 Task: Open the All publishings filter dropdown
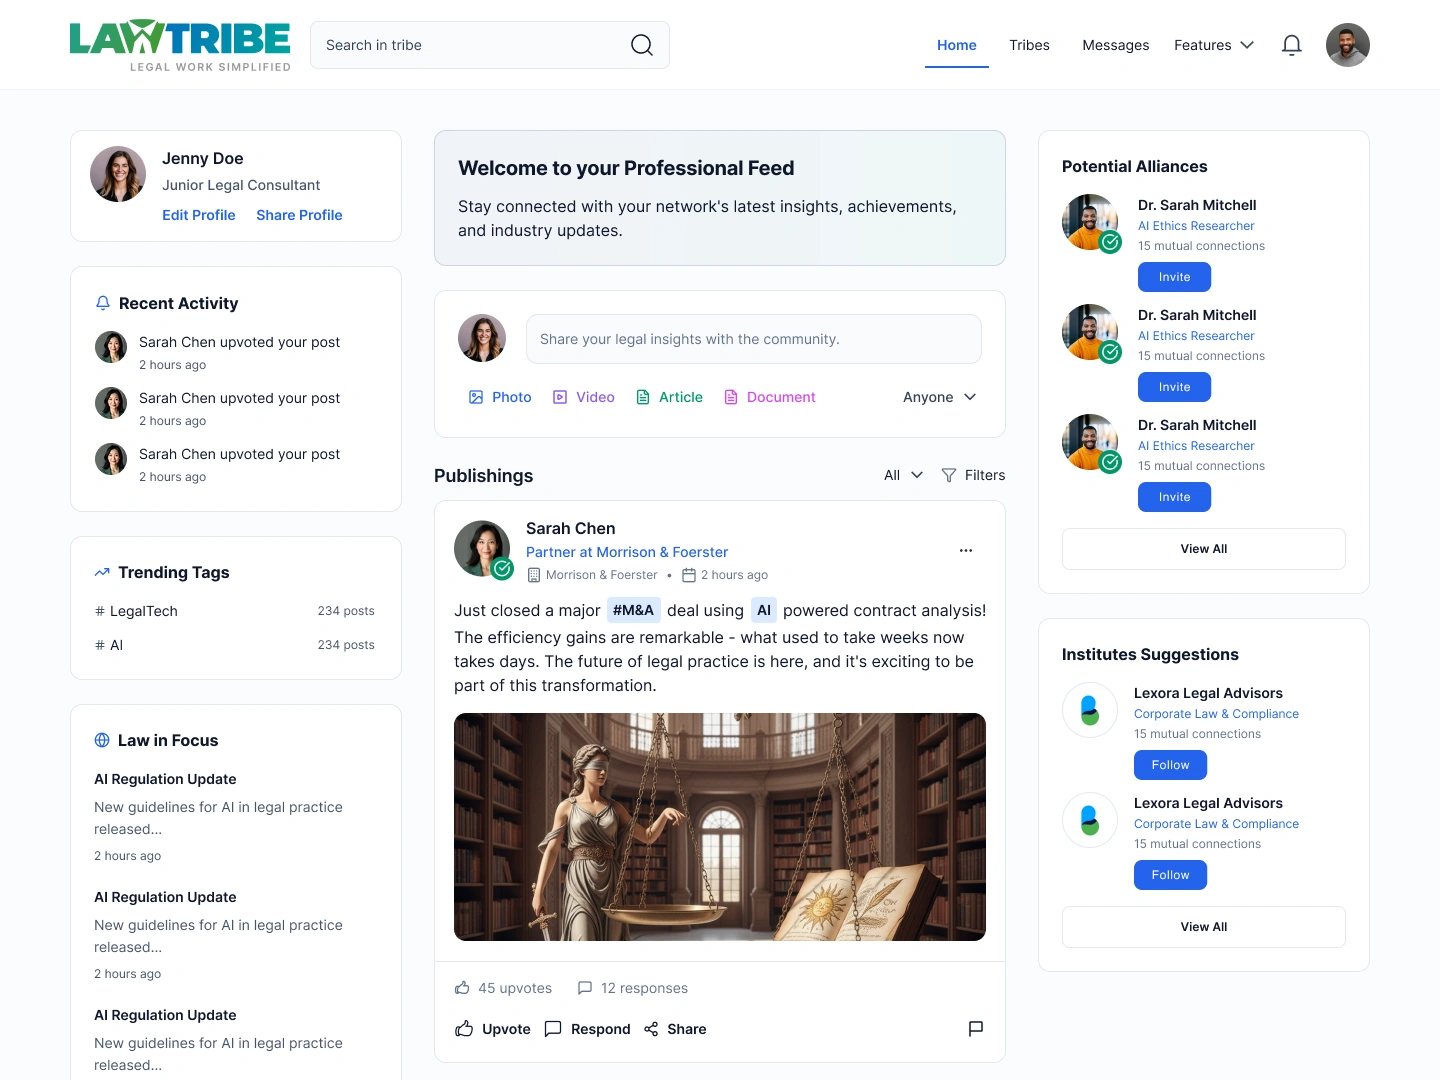tap(903, 475)
